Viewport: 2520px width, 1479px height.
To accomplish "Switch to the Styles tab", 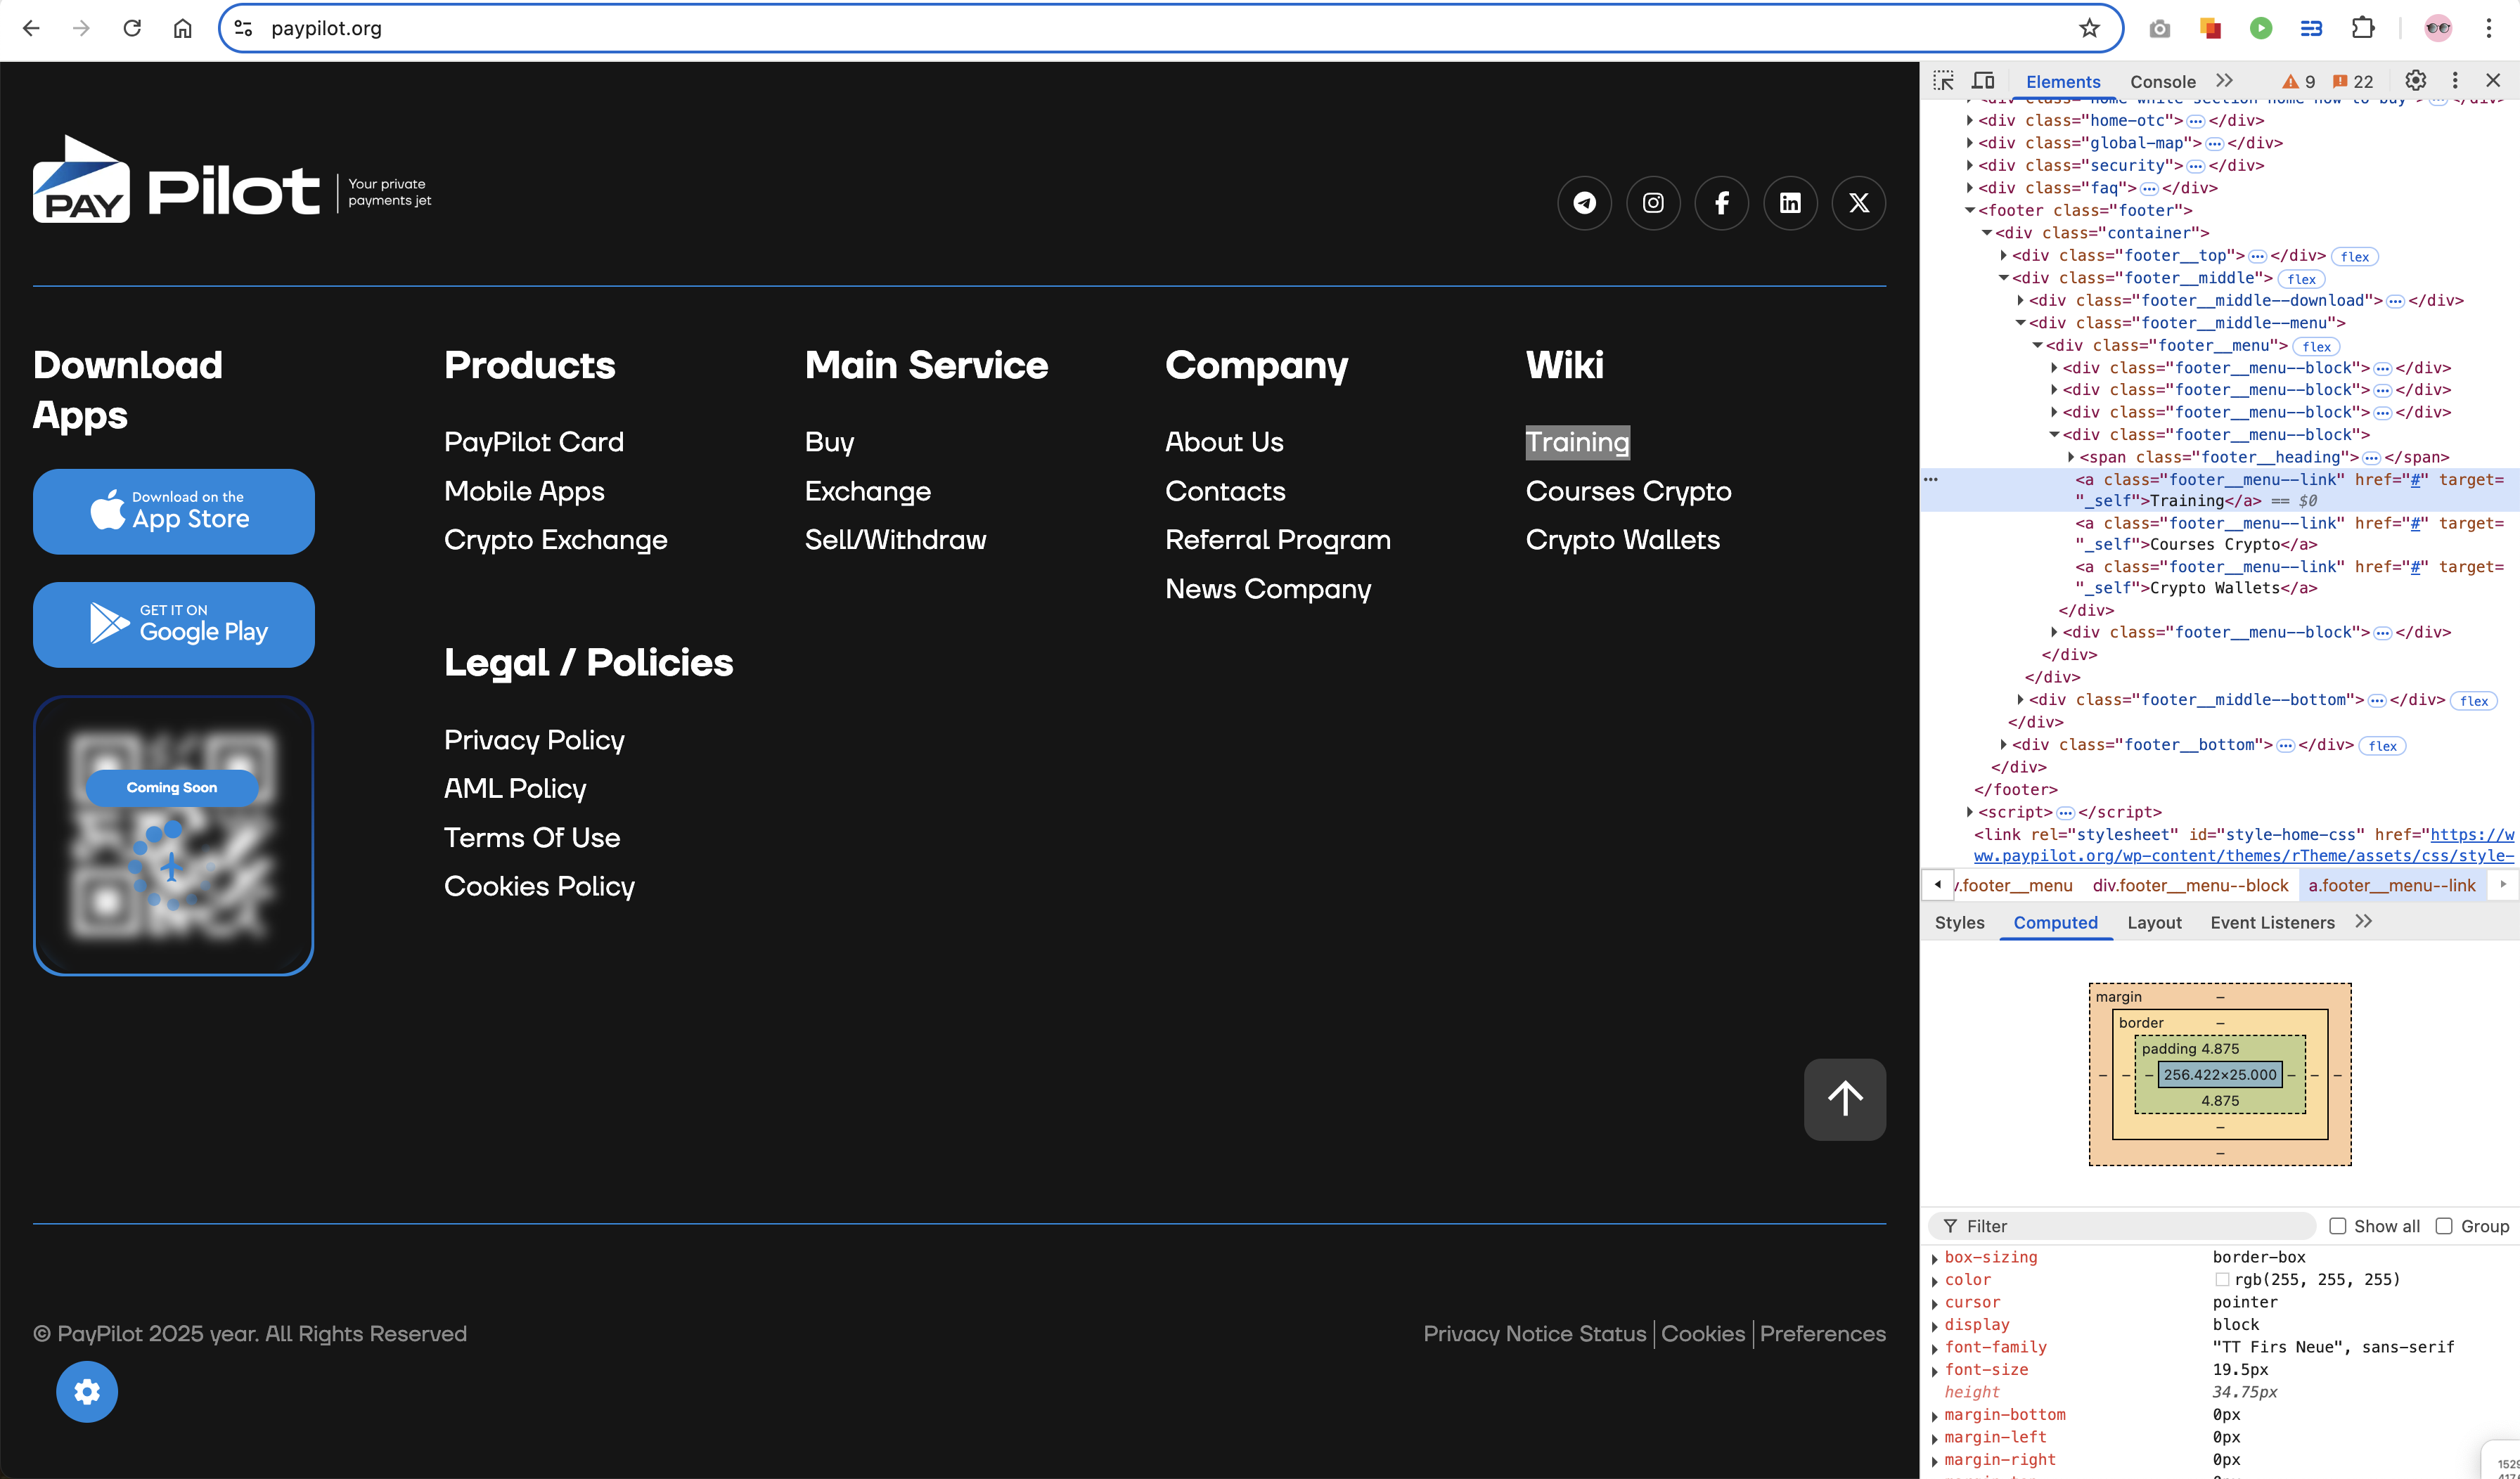I will point(1959,922).
